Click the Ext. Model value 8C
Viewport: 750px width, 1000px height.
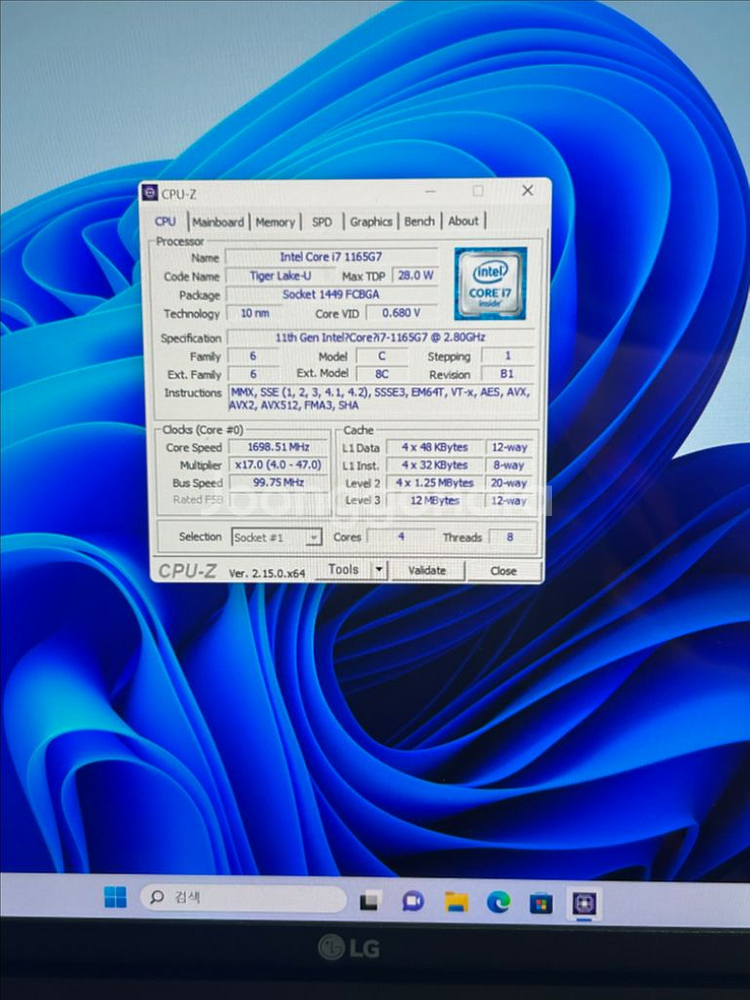tap(381, 374)
